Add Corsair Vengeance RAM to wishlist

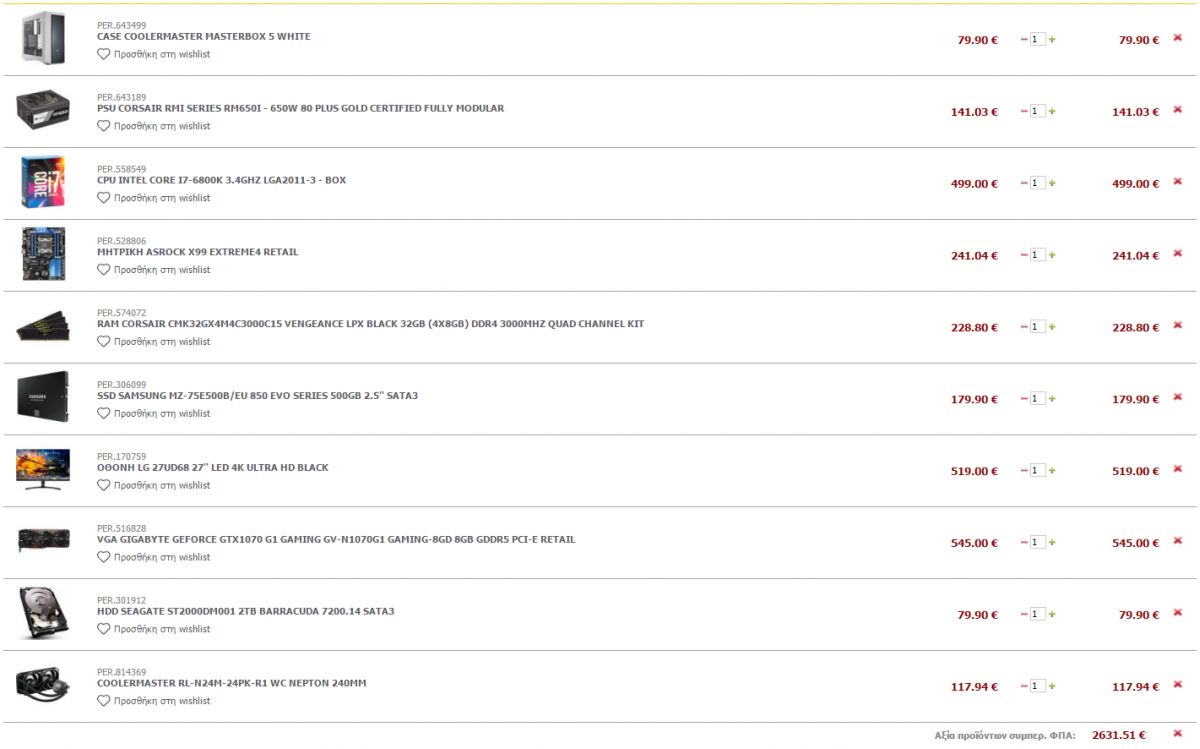(x=154, y=342)
